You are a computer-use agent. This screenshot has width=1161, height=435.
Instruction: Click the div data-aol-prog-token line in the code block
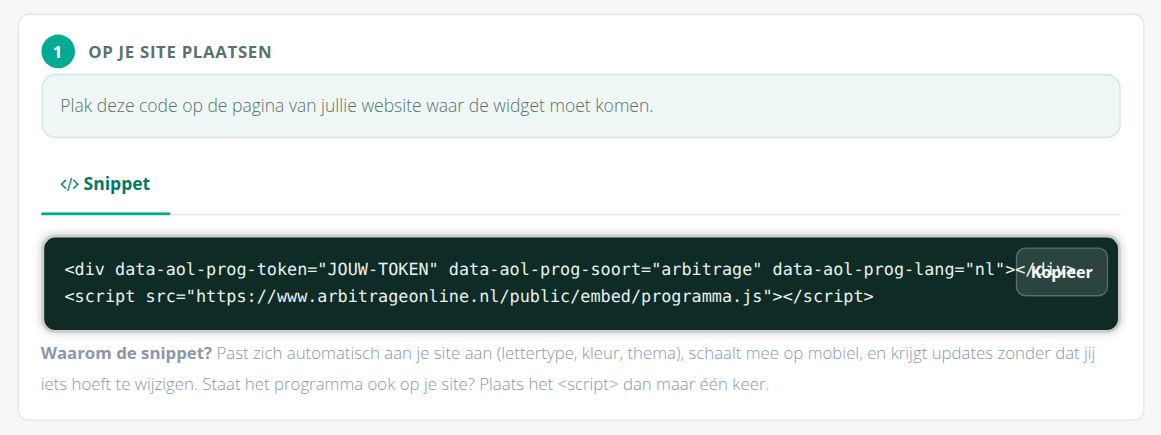[569, 268]
